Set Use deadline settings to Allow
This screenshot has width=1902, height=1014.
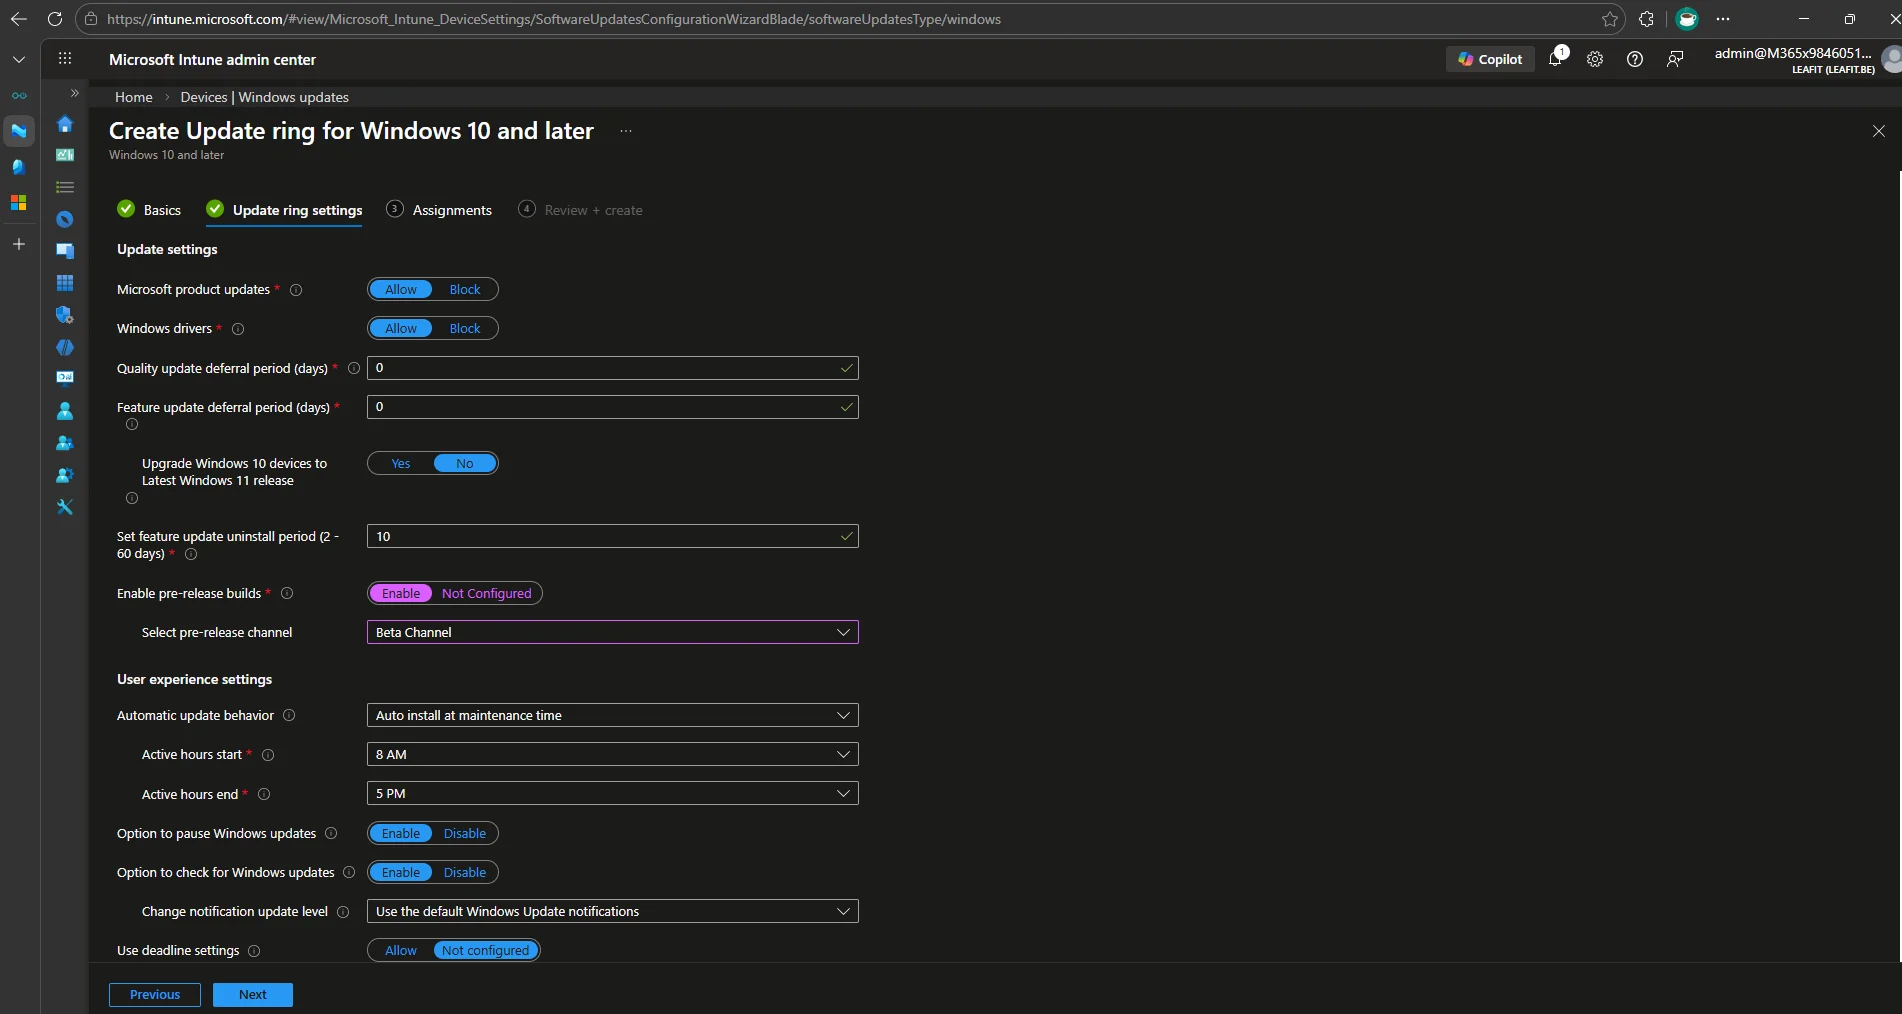click(x=401, y=950)
